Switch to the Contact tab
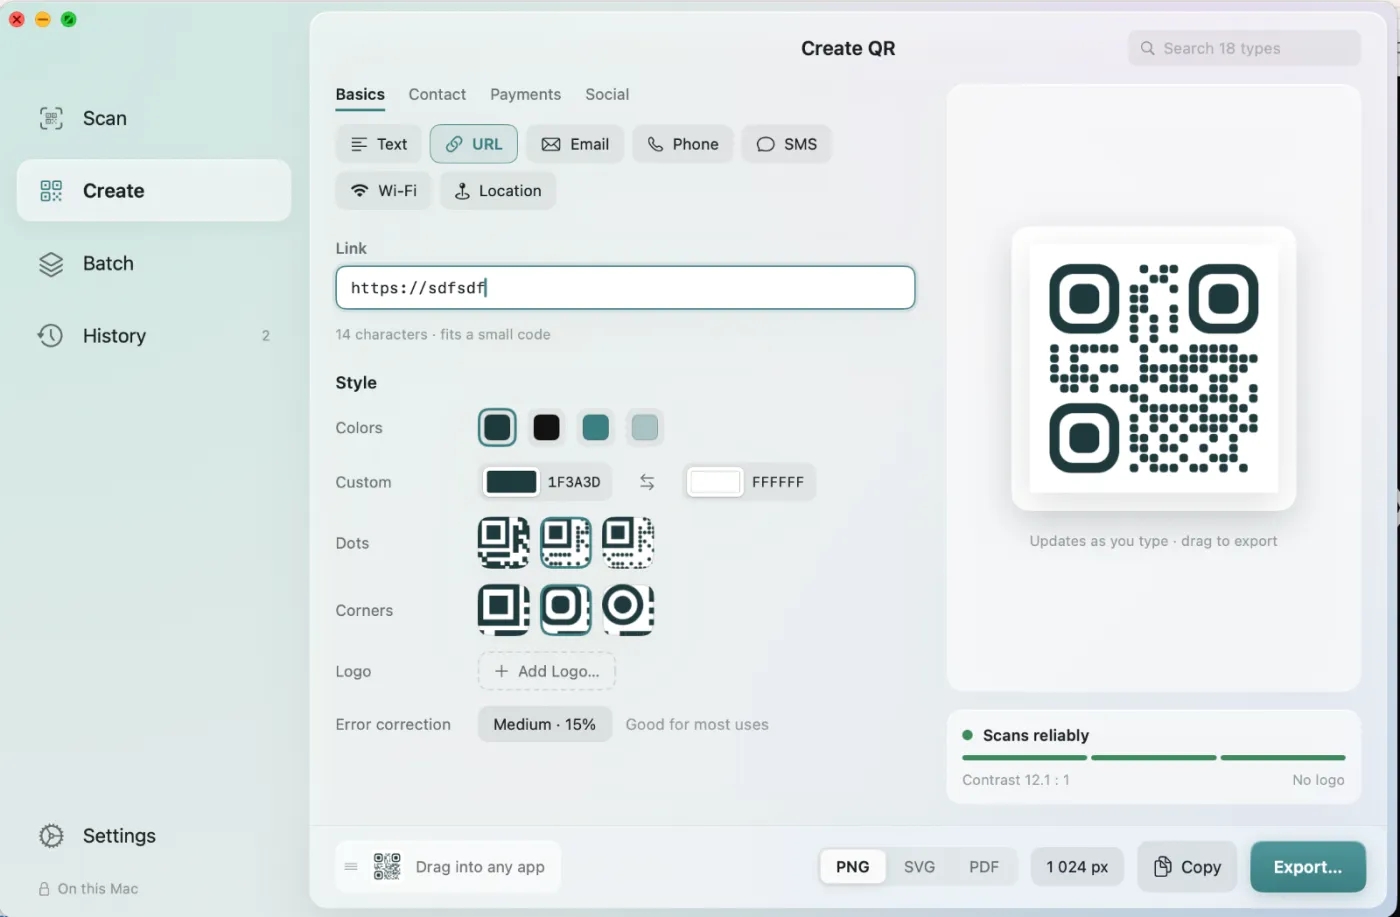 [x=437, y=94]
